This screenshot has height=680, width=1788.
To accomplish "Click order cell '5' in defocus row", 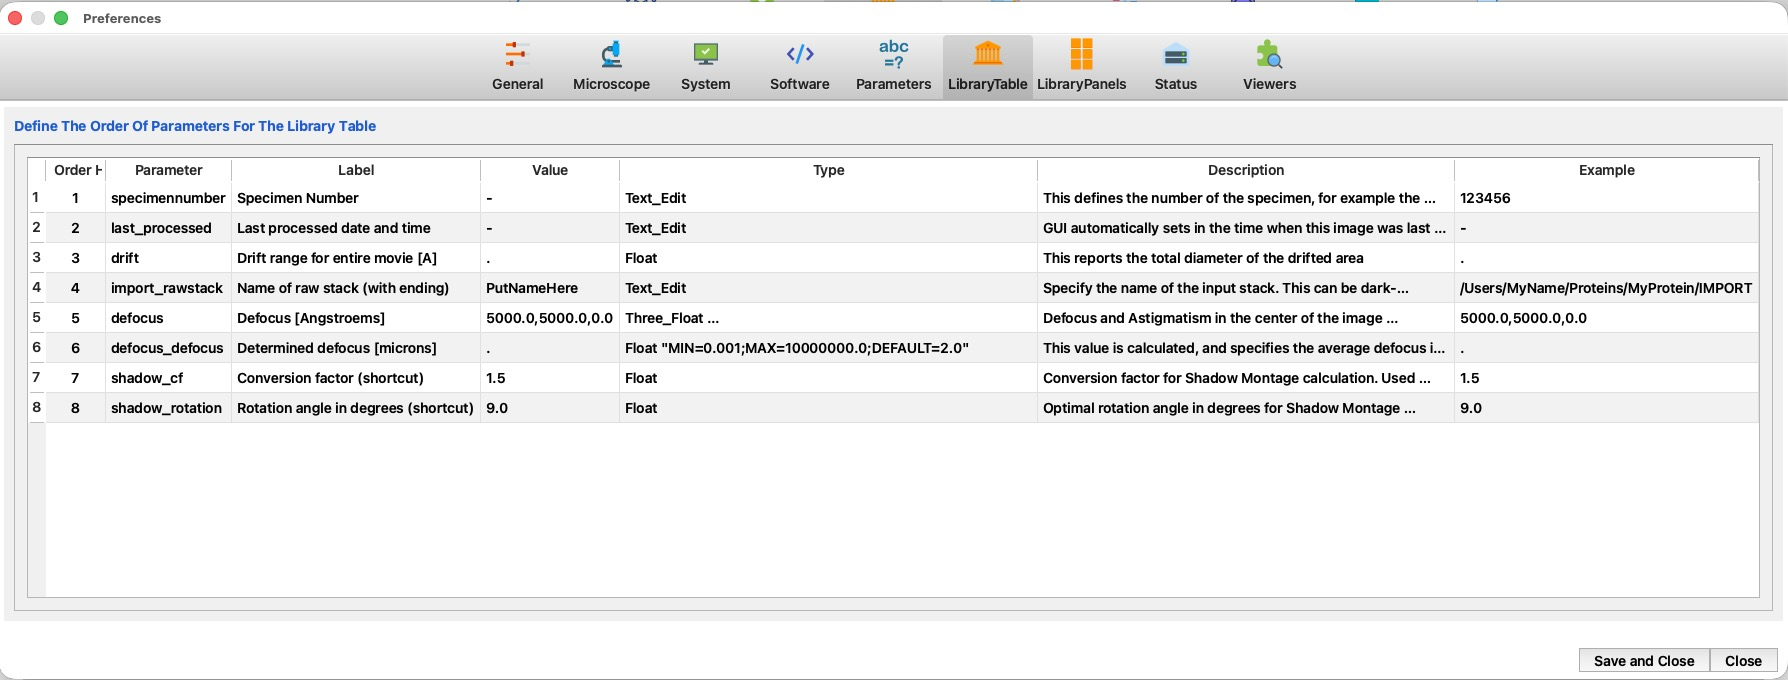I will tap(75, 318).
